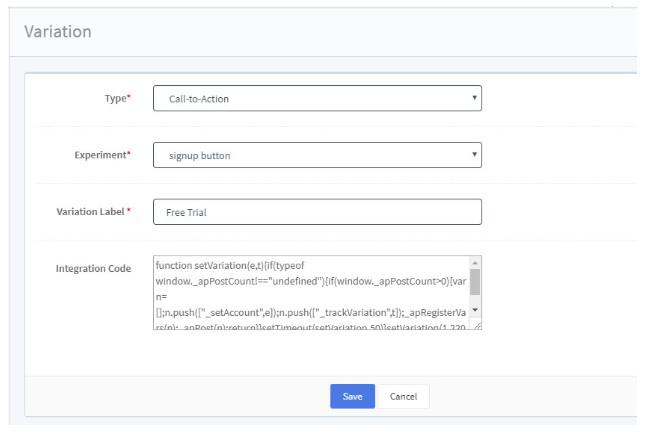Click inside the Integration Code text area

coord(310,292)
